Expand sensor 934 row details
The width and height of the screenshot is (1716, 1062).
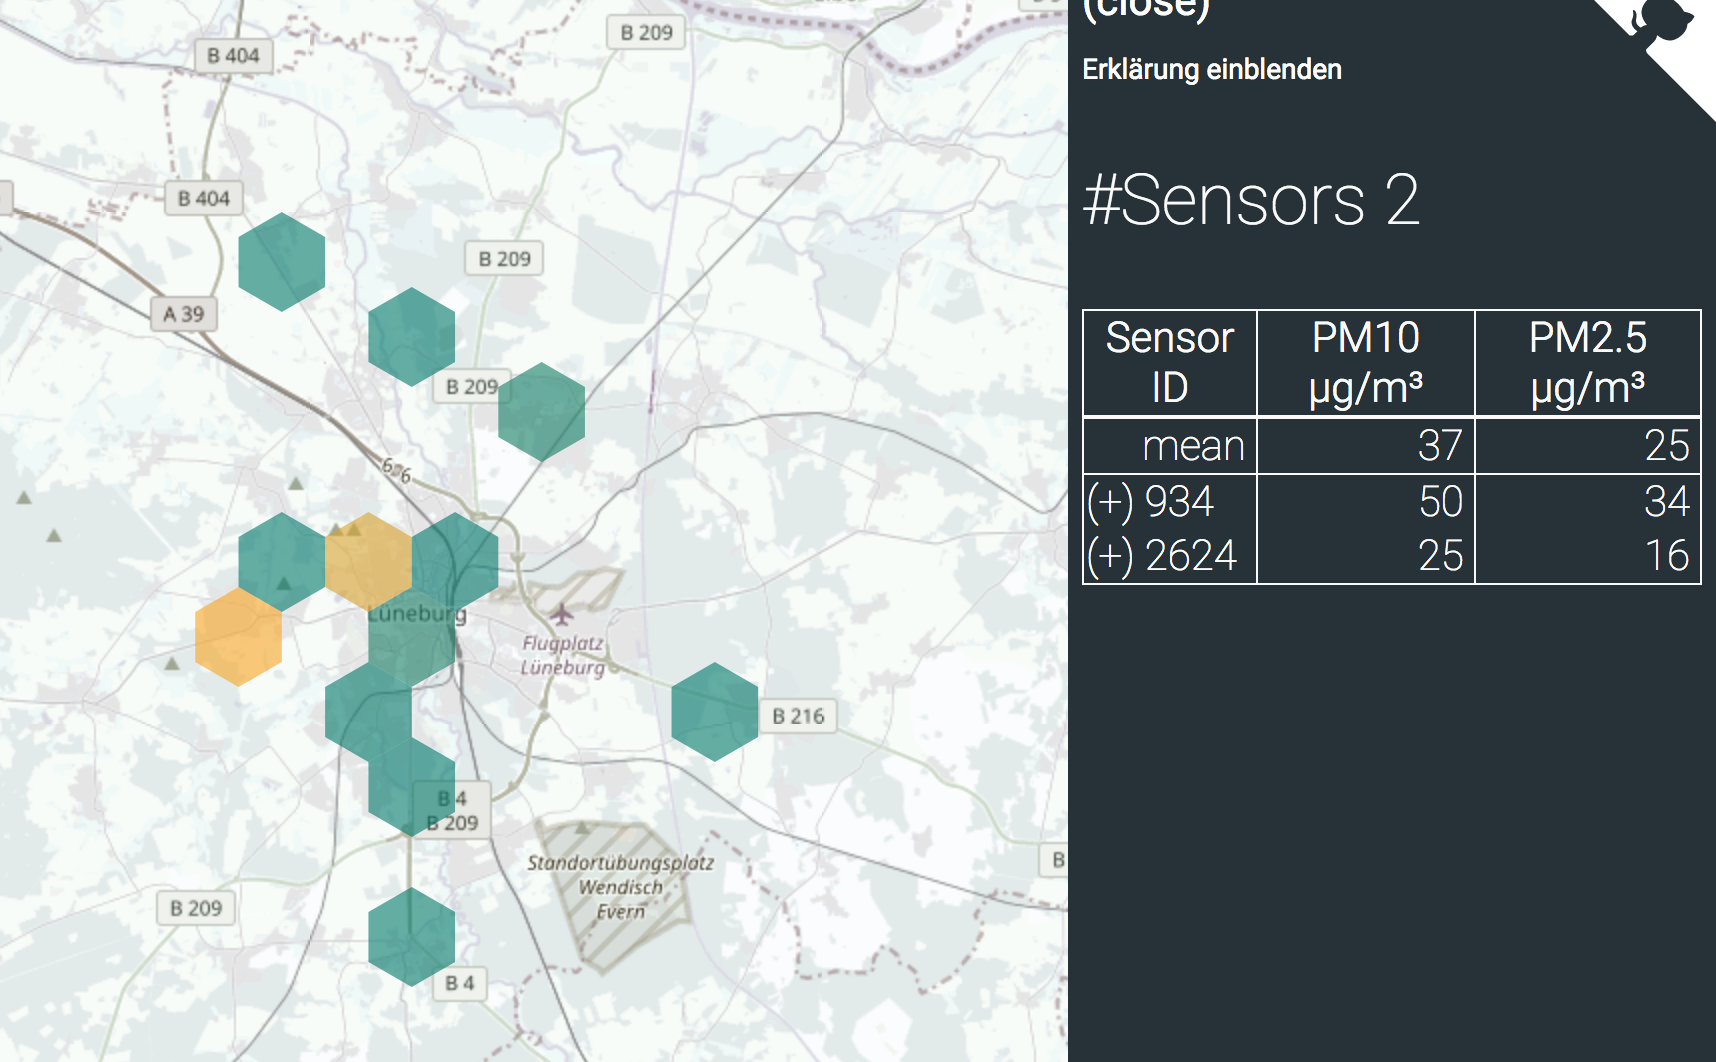(x=1150, y=502)
